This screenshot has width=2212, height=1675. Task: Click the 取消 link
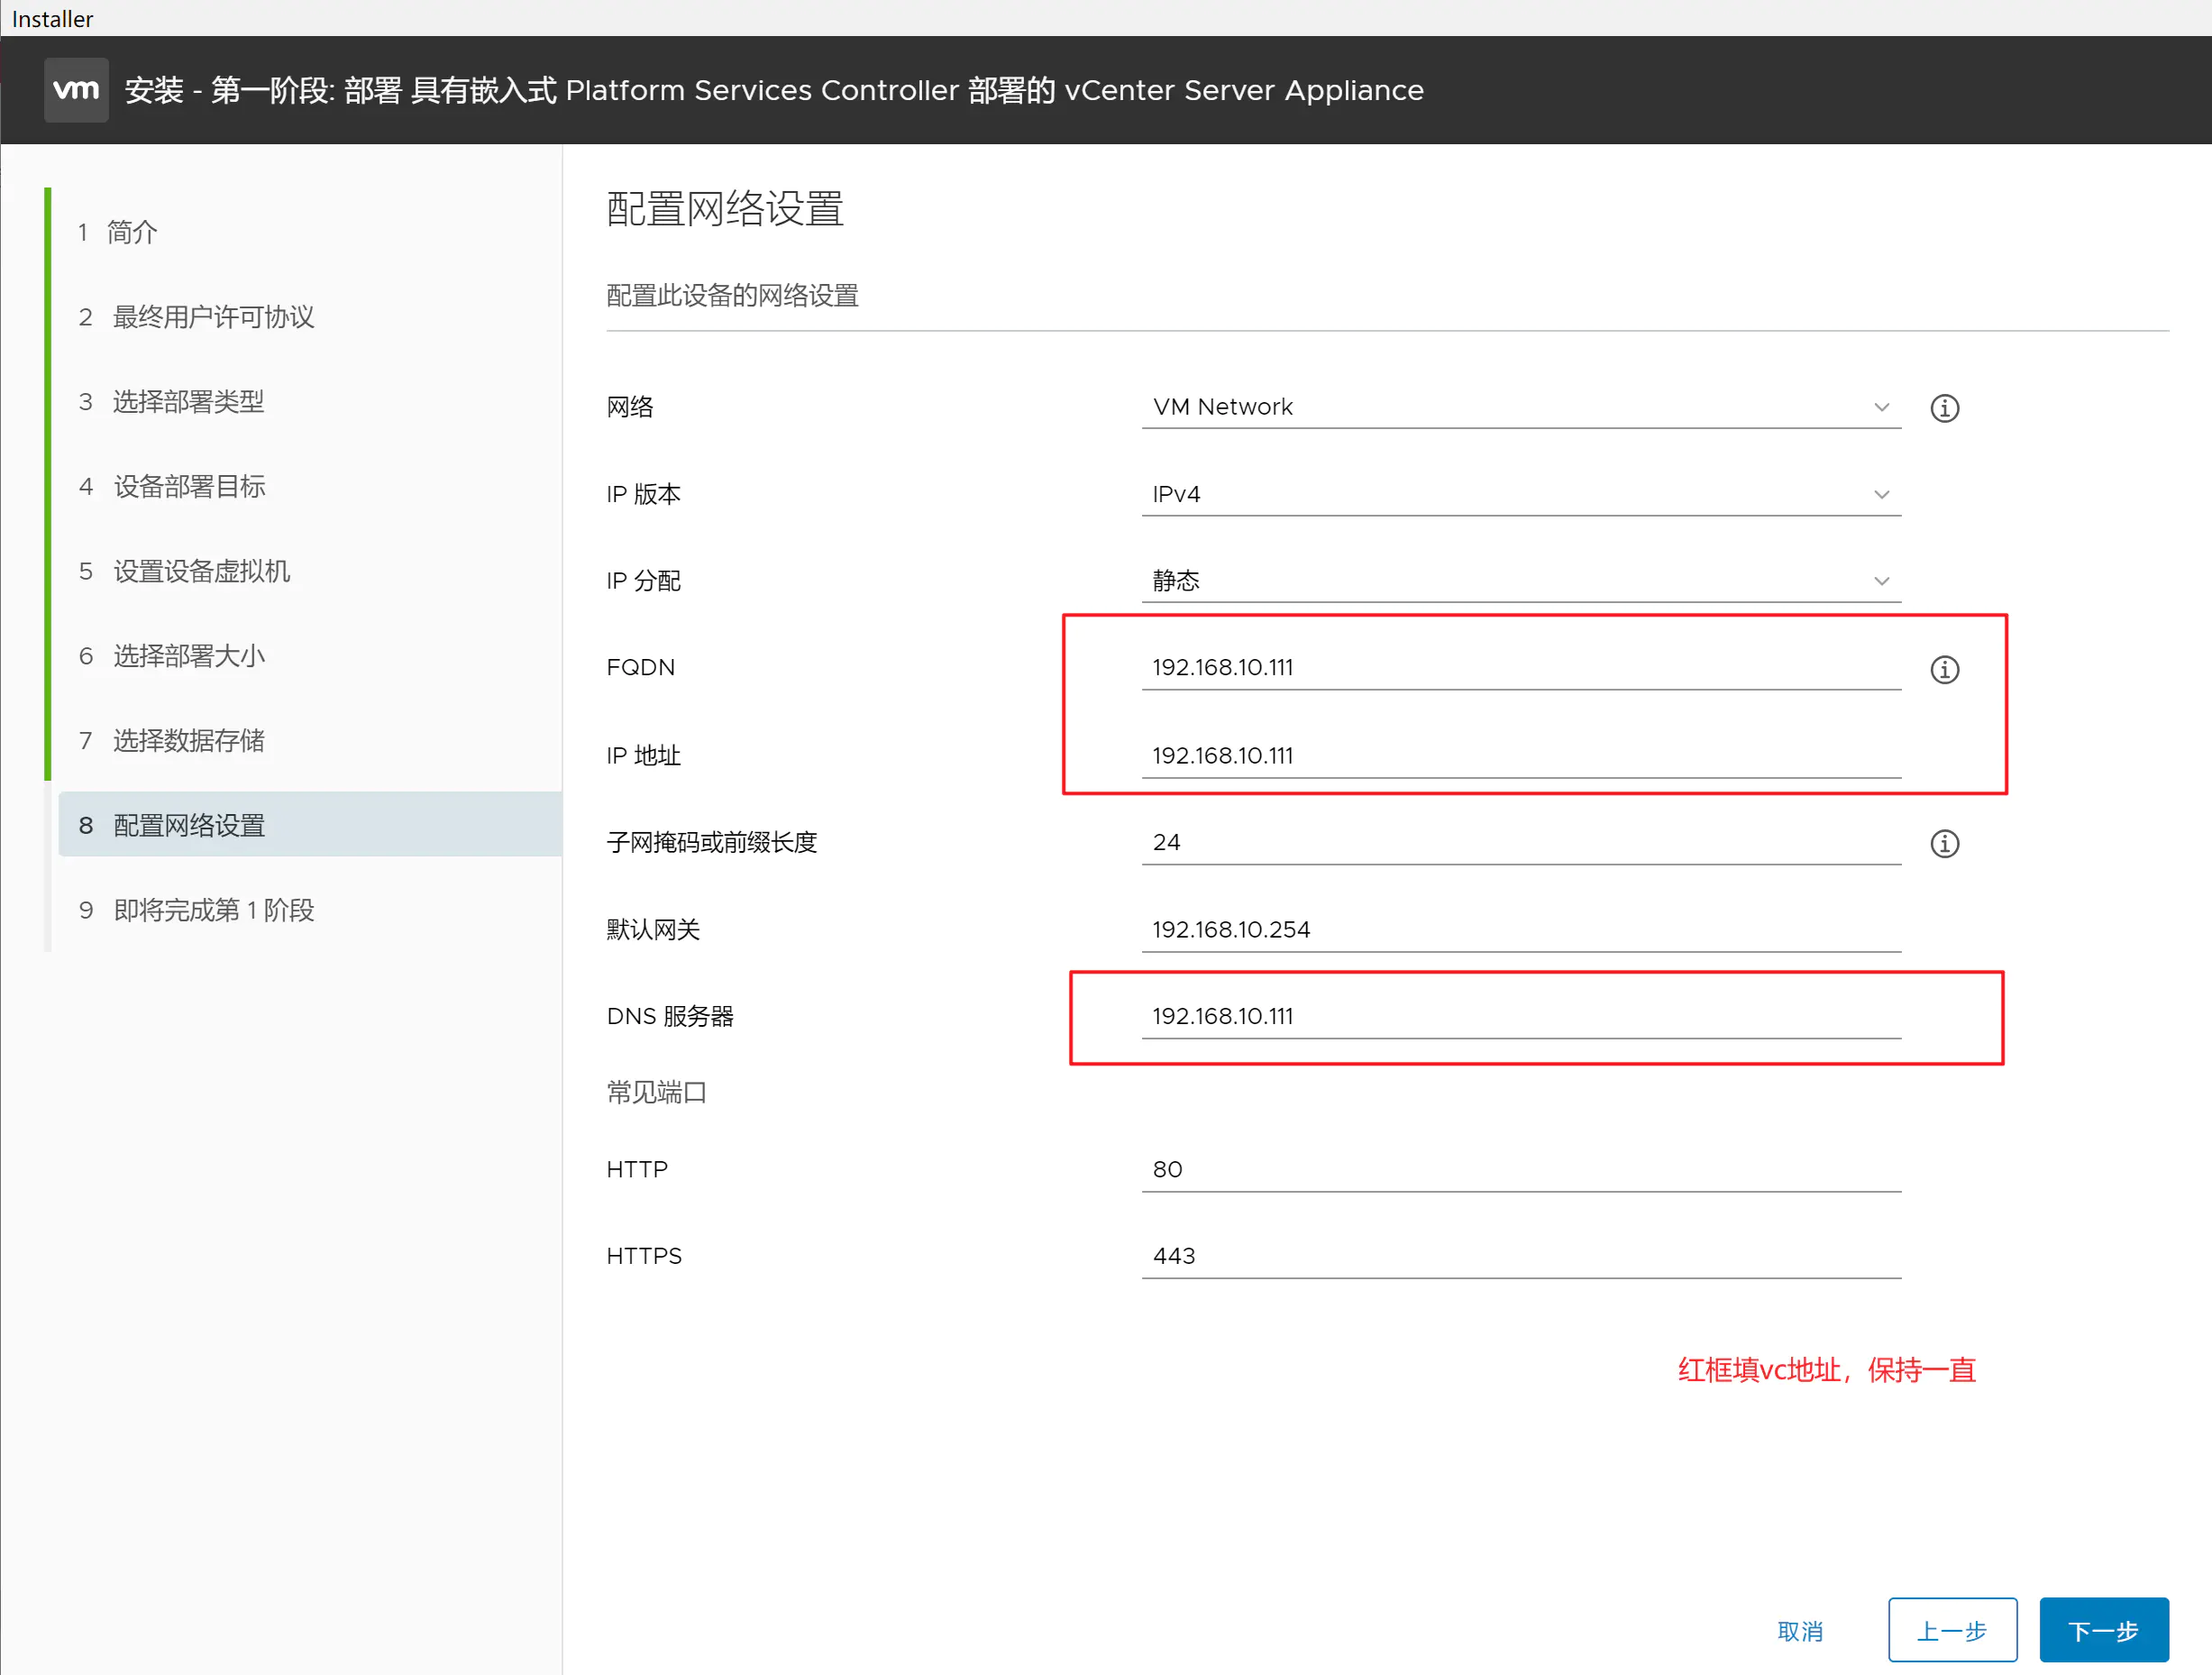tap(1800, 1631)
